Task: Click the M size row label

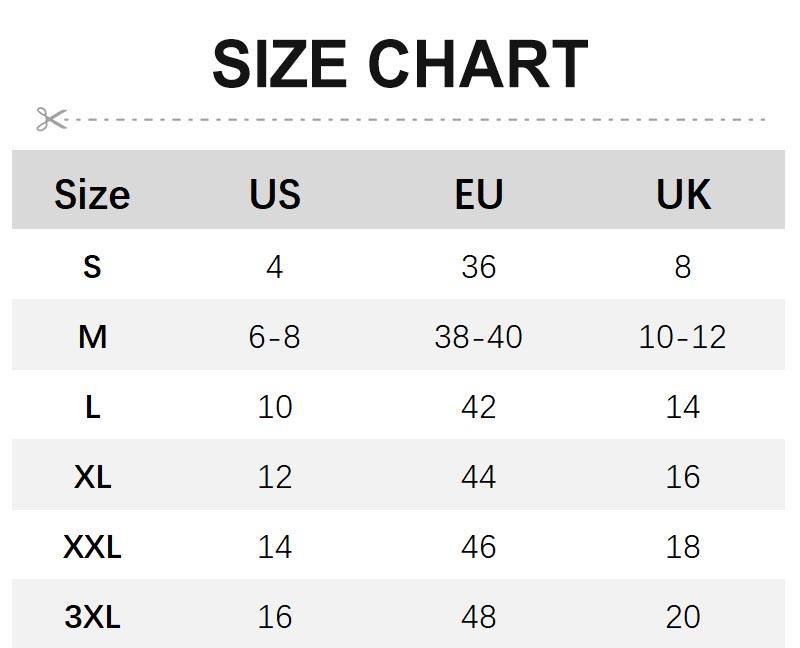Action: [92, 337]
